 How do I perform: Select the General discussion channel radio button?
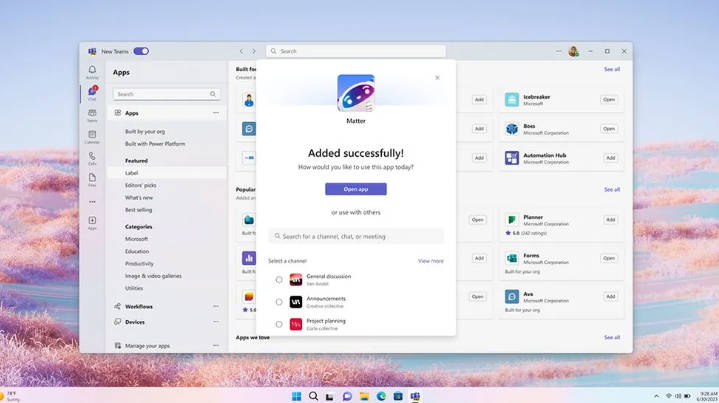[x=279, y=280]
